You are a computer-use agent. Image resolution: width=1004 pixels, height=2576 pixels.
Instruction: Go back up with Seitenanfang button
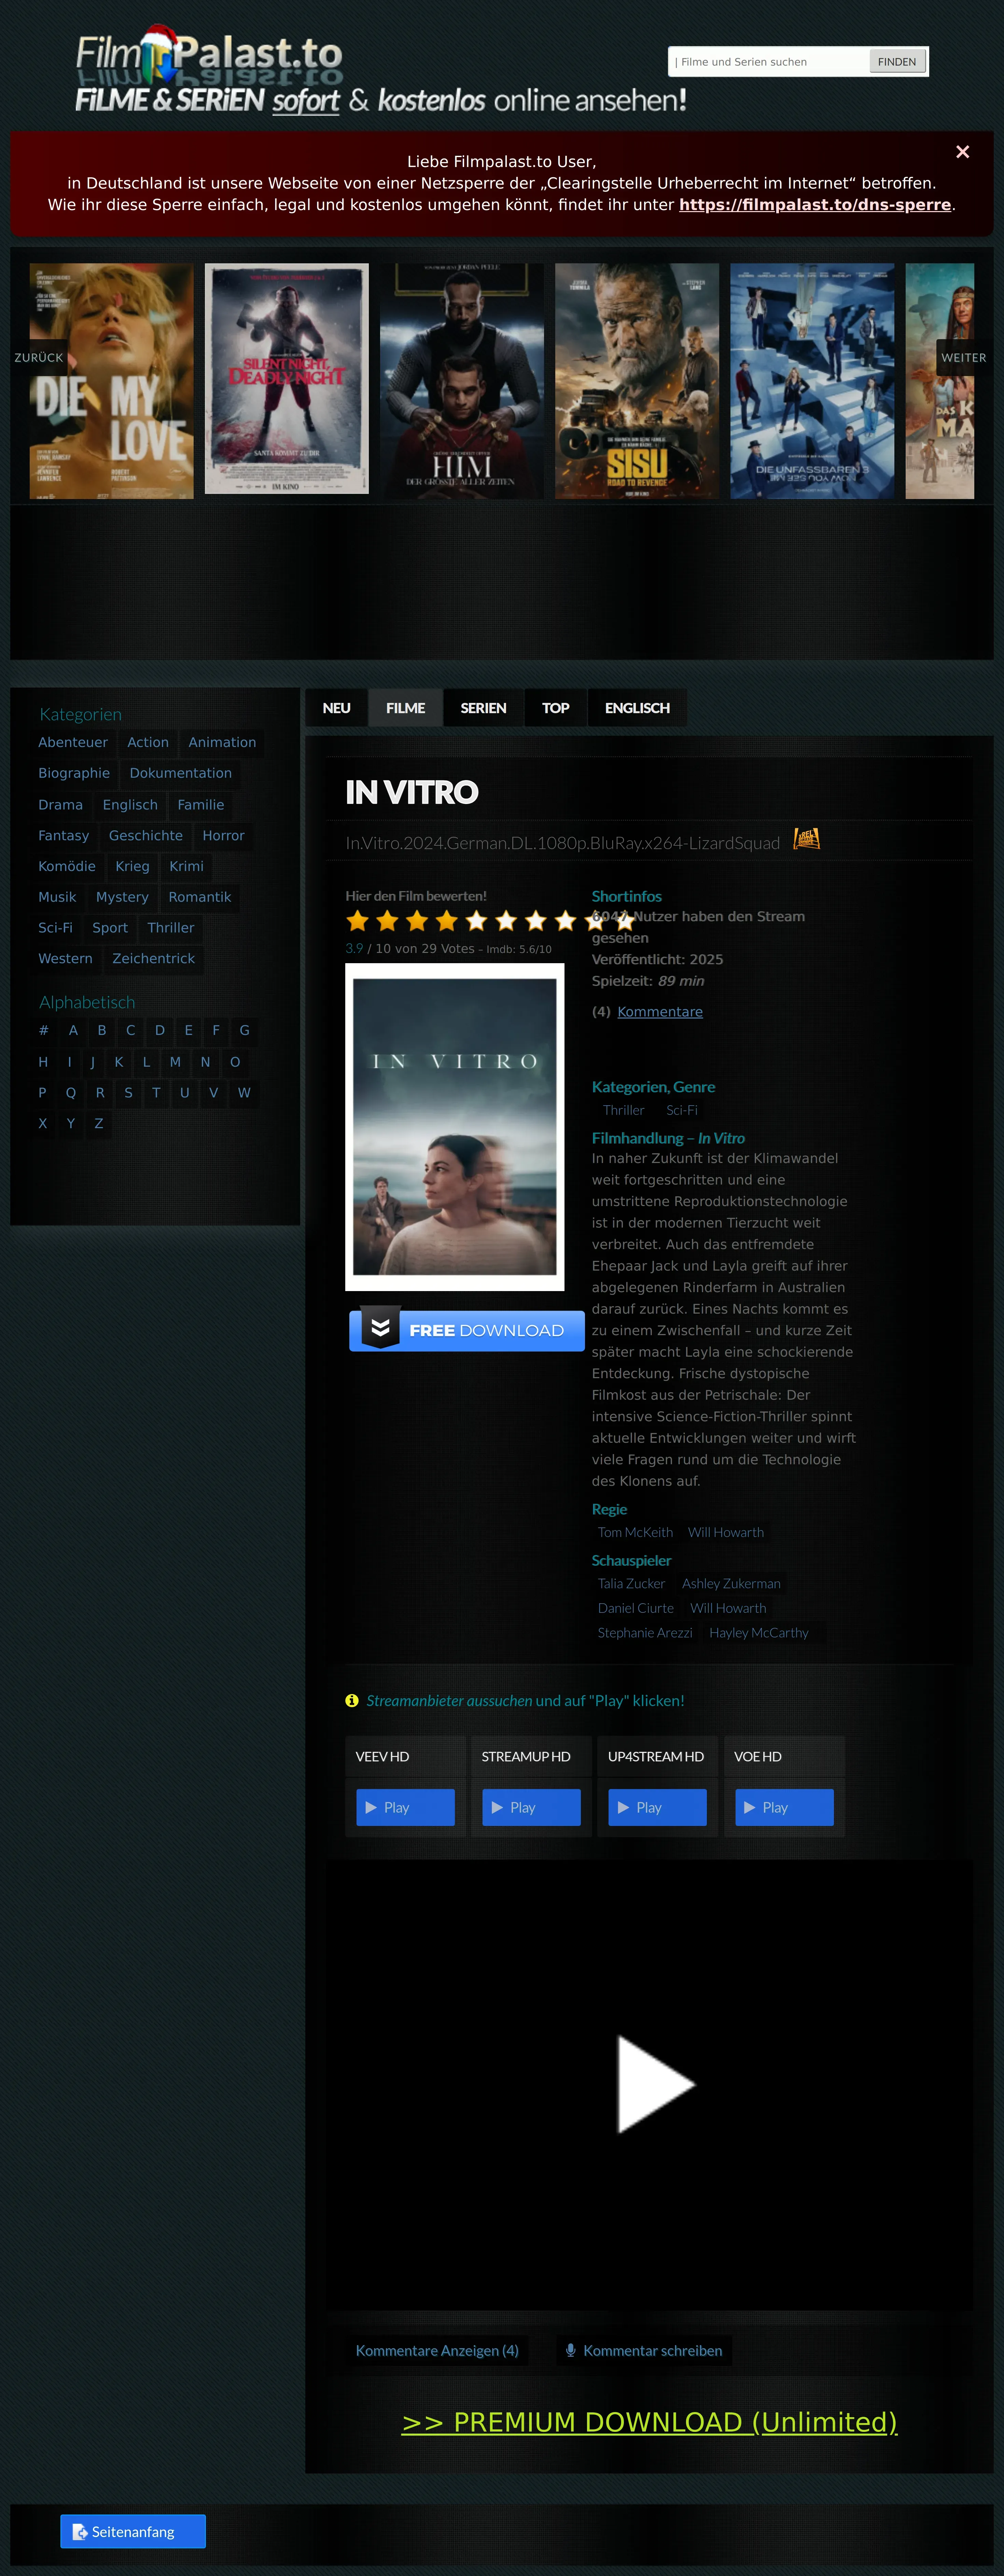[x=133, y=2531]
